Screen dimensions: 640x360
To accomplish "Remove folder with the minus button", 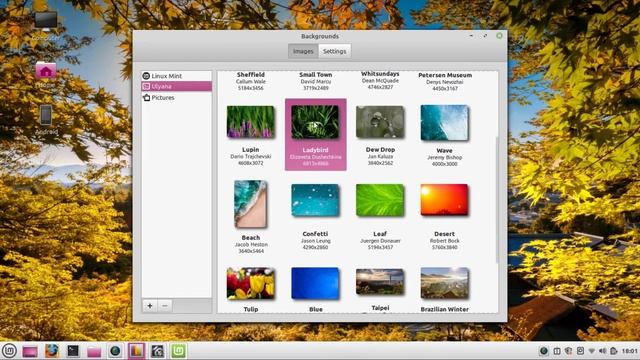I will pyautogui.click(x=164, y=306).
